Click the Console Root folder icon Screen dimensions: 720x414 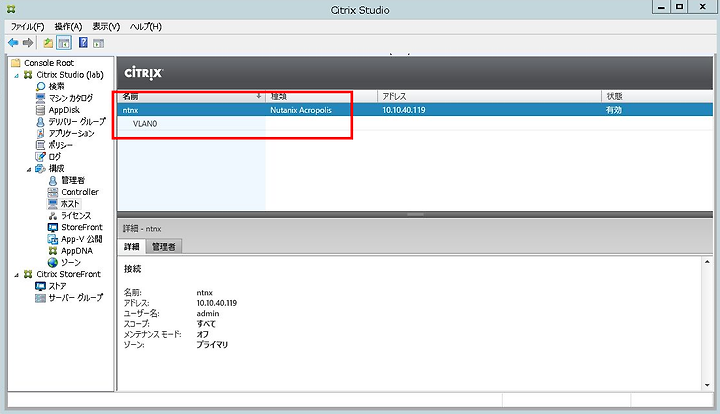coord(16,63)
